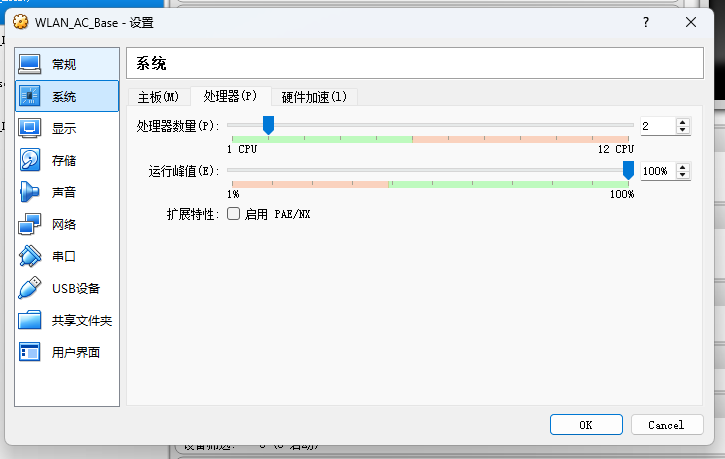Click the 常规 (General) monitor icon
Screen dimensions: 725x459
30,64
